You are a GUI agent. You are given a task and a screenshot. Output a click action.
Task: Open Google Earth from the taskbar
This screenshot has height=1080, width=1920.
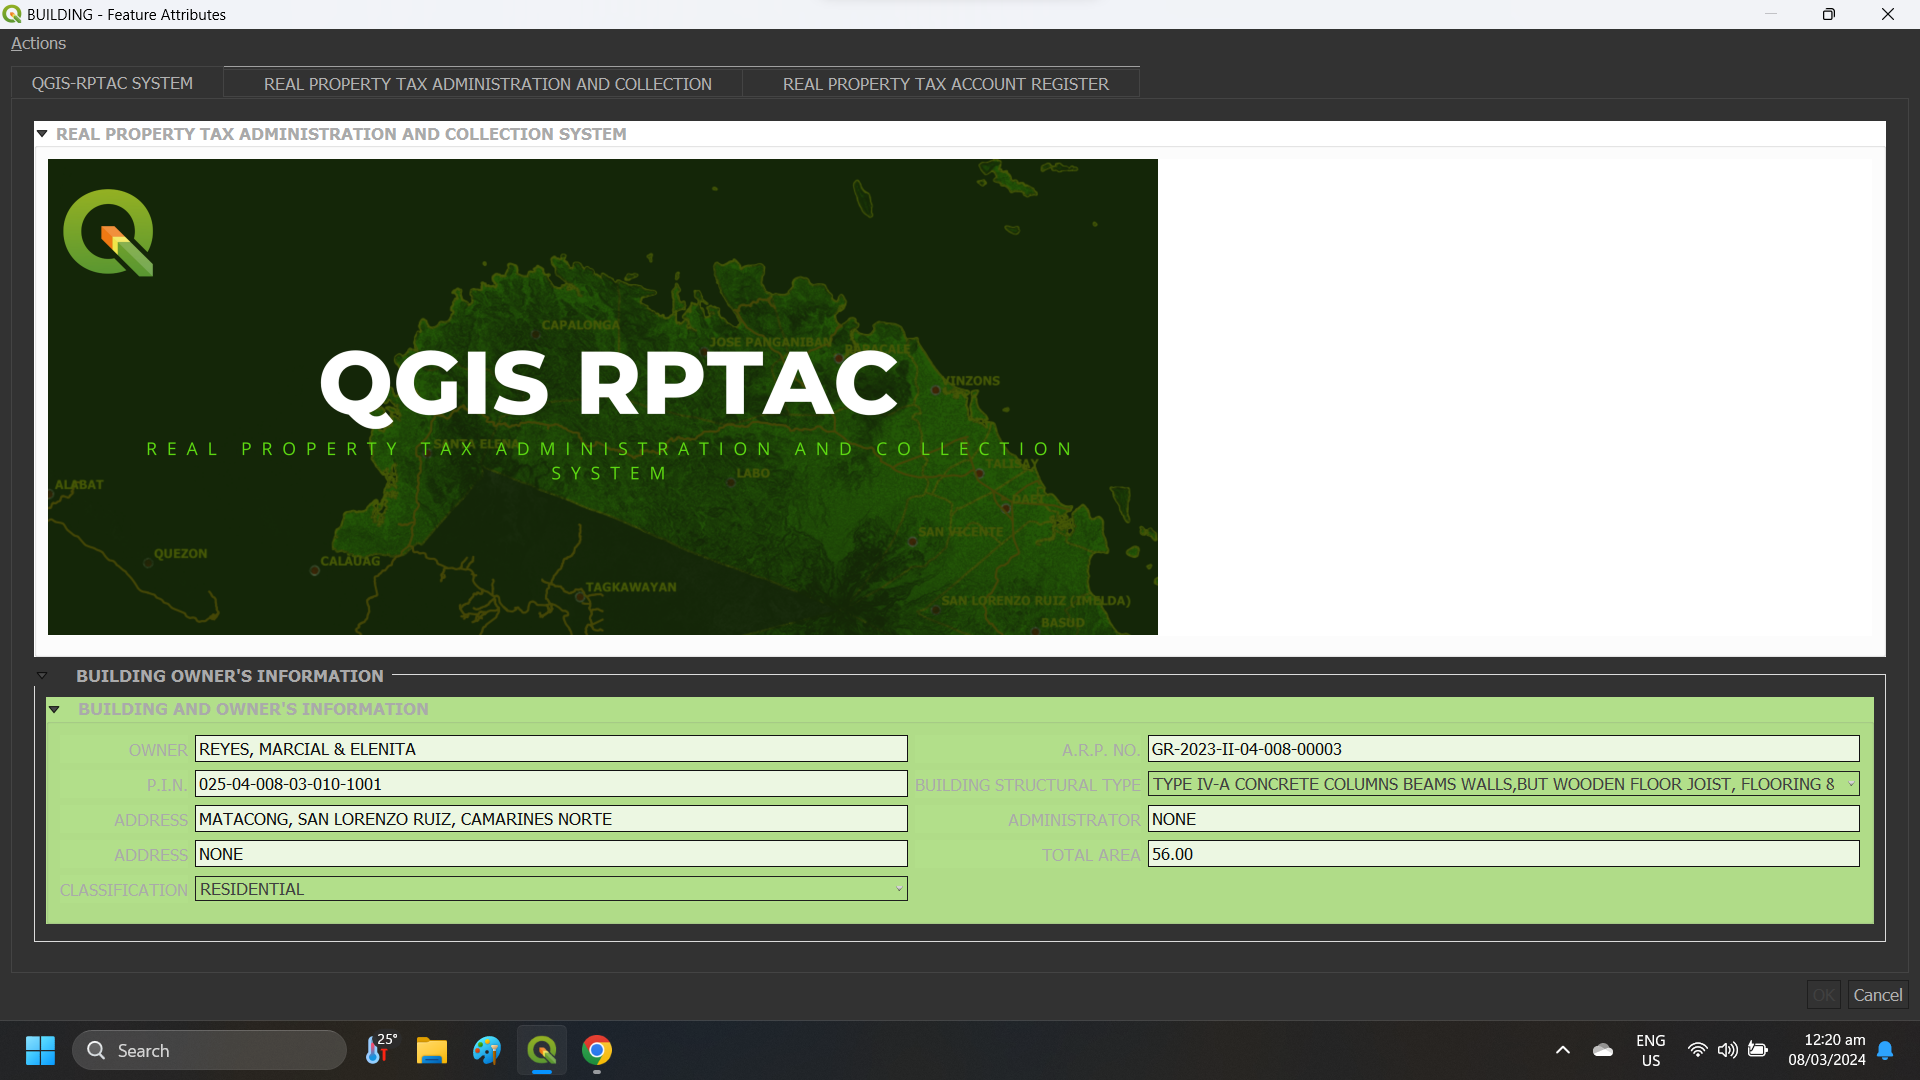[487, 1050]
